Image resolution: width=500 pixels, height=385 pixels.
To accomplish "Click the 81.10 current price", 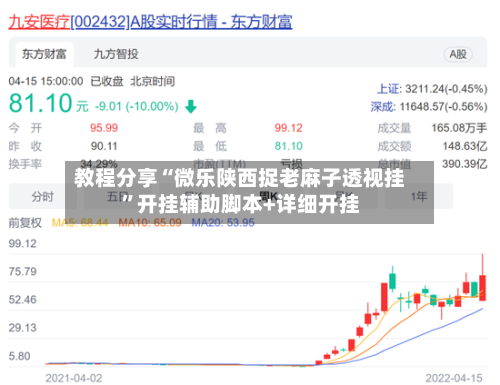I will tap(40, 103).
